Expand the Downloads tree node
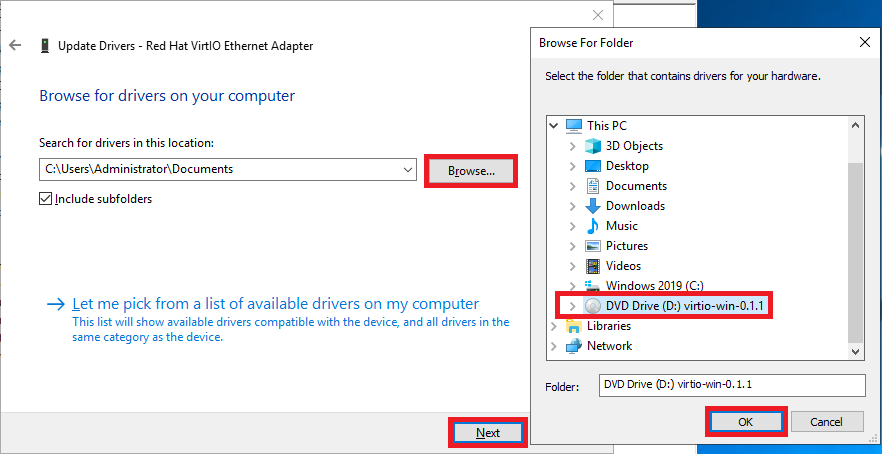This screenshot has width=882, height=454. click(573, 206)
